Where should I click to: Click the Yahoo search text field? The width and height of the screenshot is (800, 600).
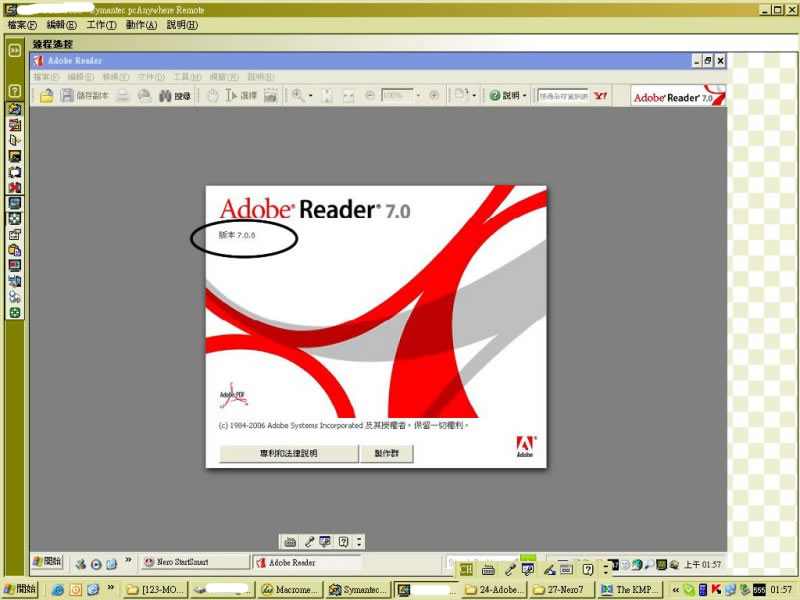click(x=563, y=96)
